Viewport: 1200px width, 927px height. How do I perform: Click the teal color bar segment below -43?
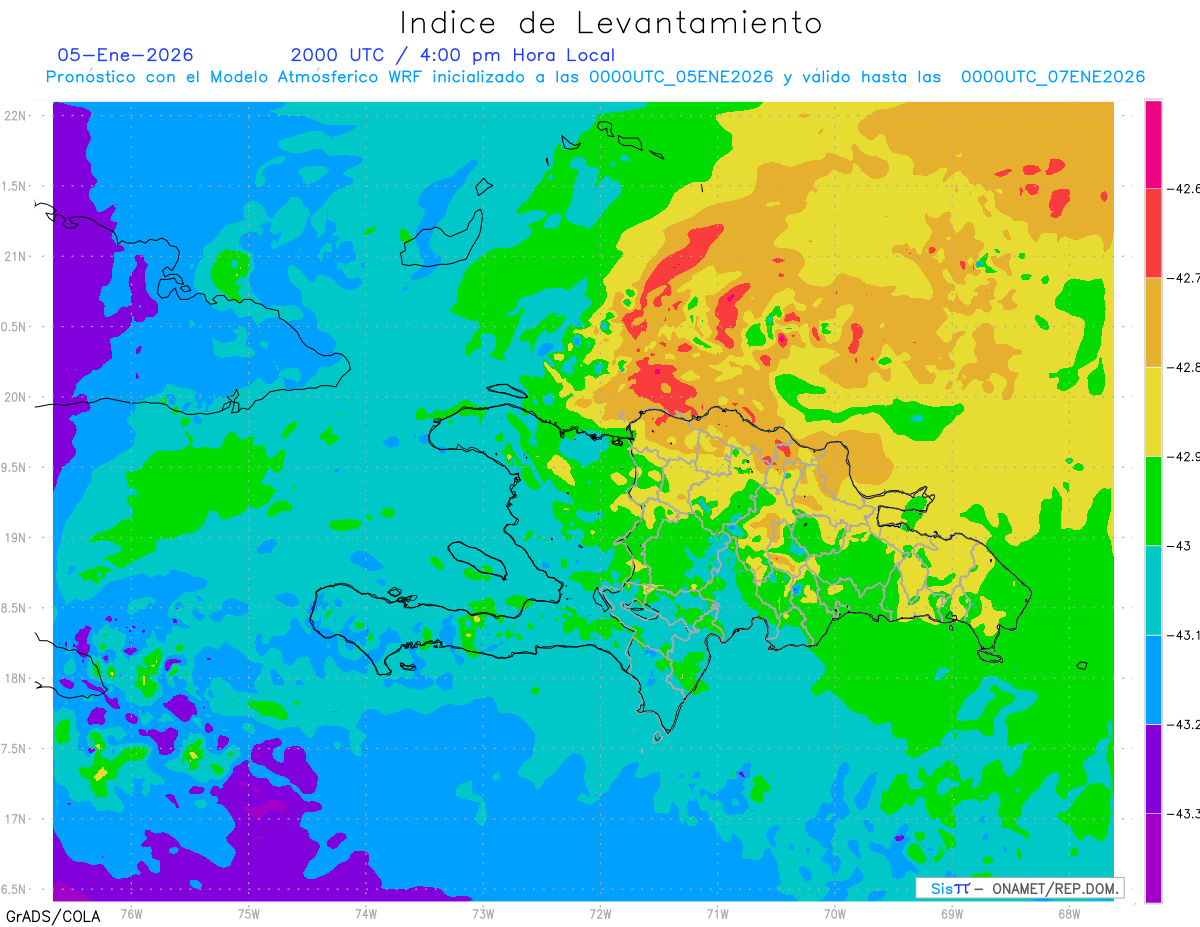(x=1153, y=589)
